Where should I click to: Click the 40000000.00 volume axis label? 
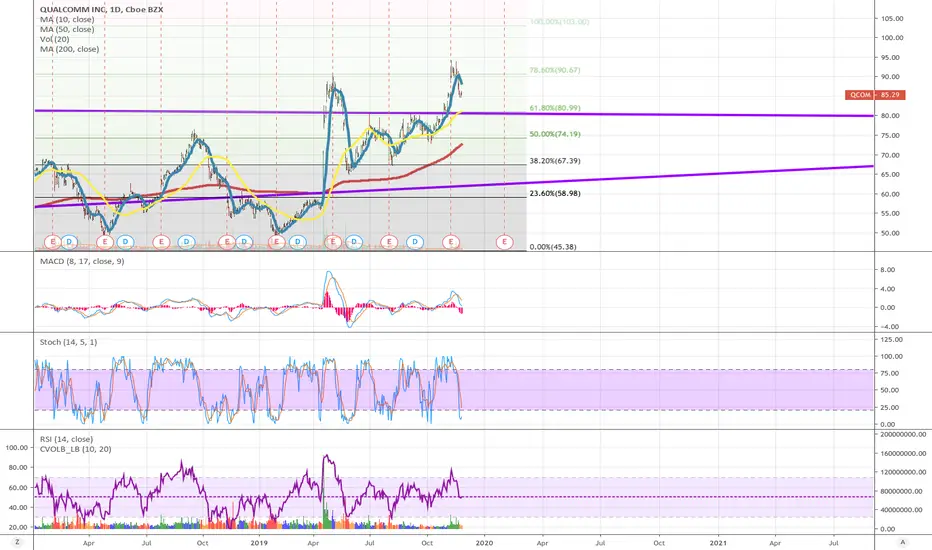coord(901,510)
